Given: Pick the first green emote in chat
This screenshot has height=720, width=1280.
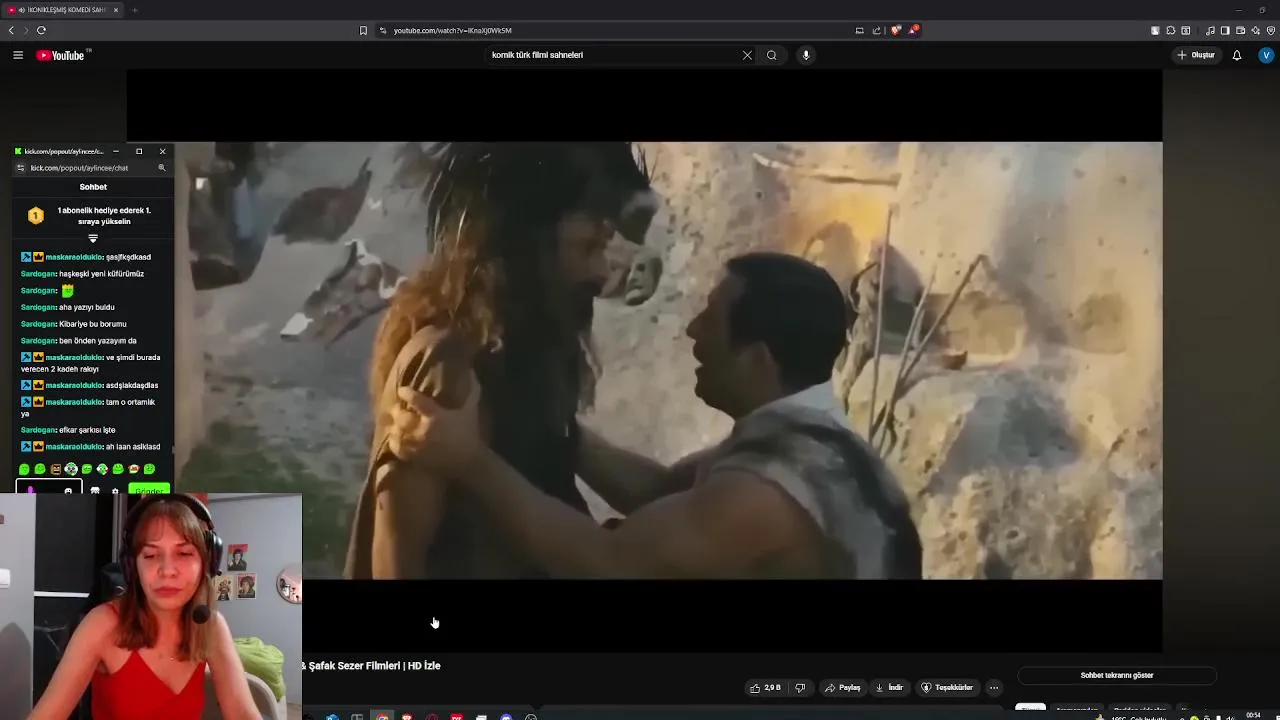Looking at the screenshot, I should 24,469.
